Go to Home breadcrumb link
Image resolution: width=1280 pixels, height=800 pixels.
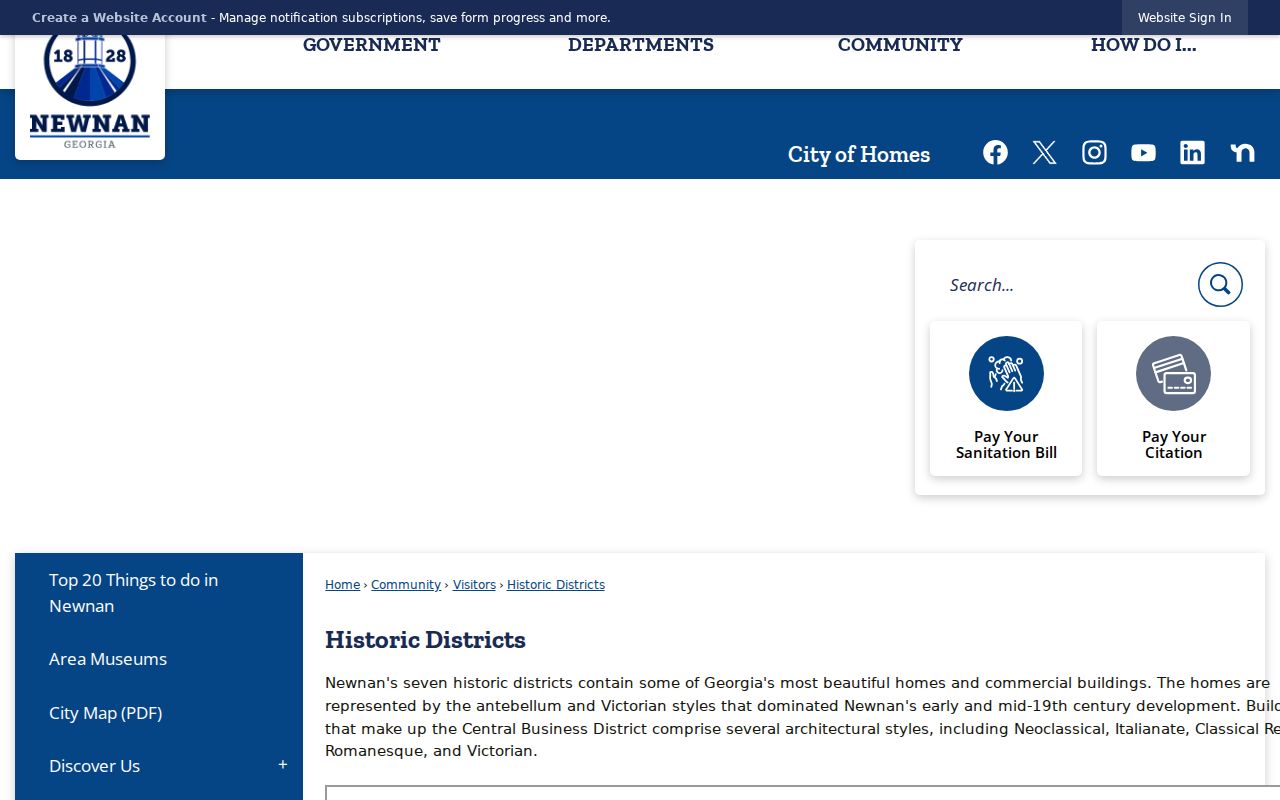click(x=342, y=585)
